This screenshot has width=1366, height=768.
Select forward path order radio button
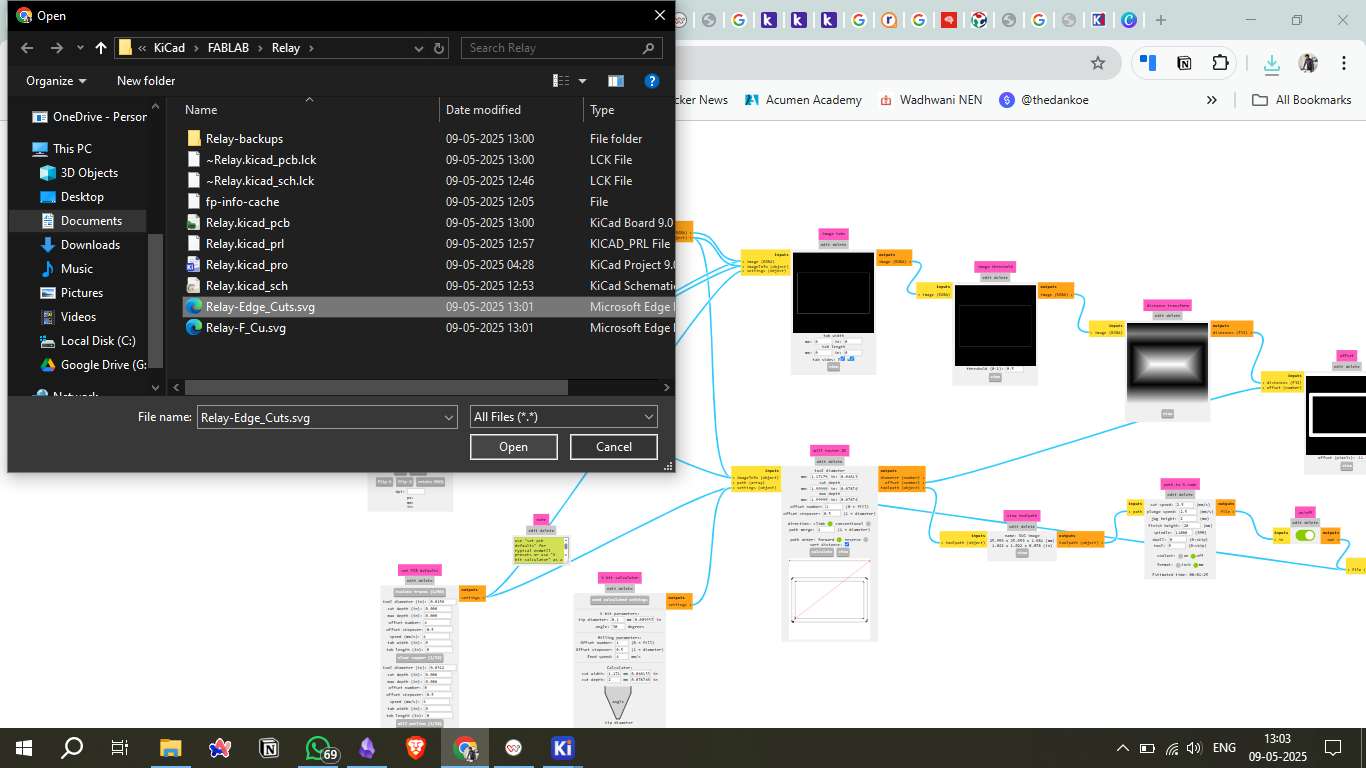pyautogui.click(x=839, y=538)
